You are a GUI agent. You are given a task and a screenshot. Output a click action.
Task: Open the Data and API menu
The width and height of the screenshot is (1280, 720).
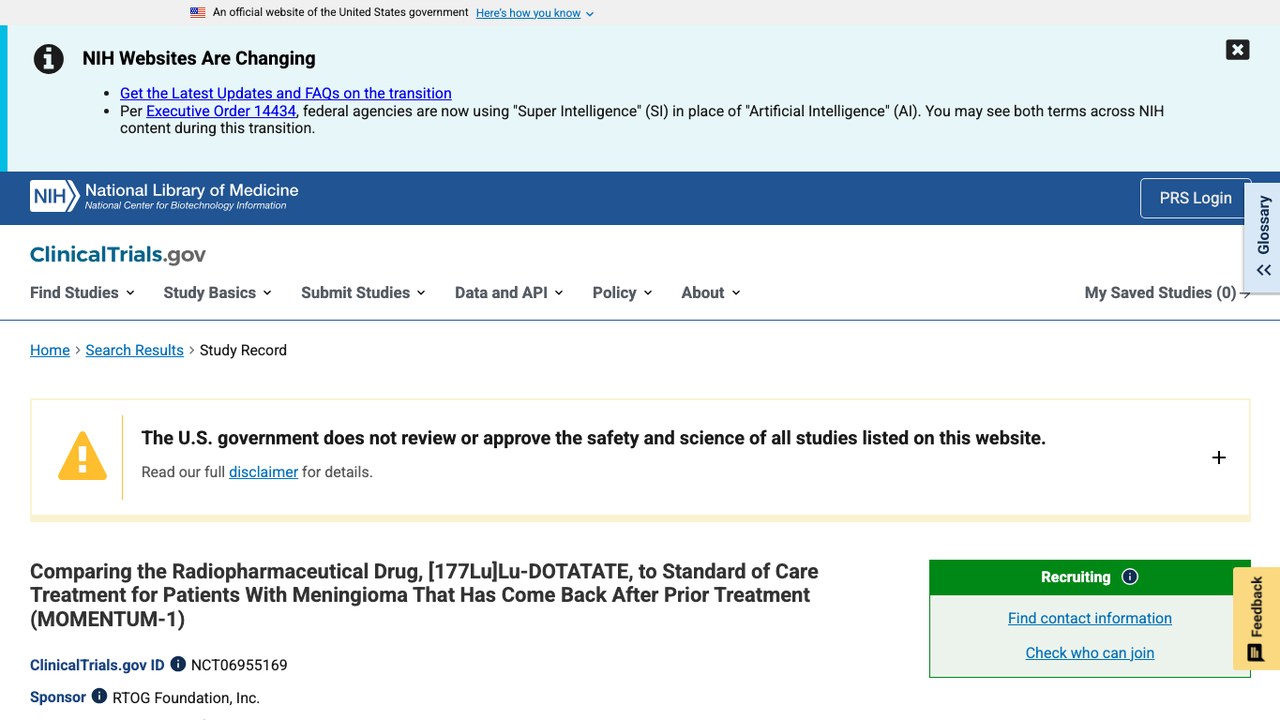coord(509,292)
